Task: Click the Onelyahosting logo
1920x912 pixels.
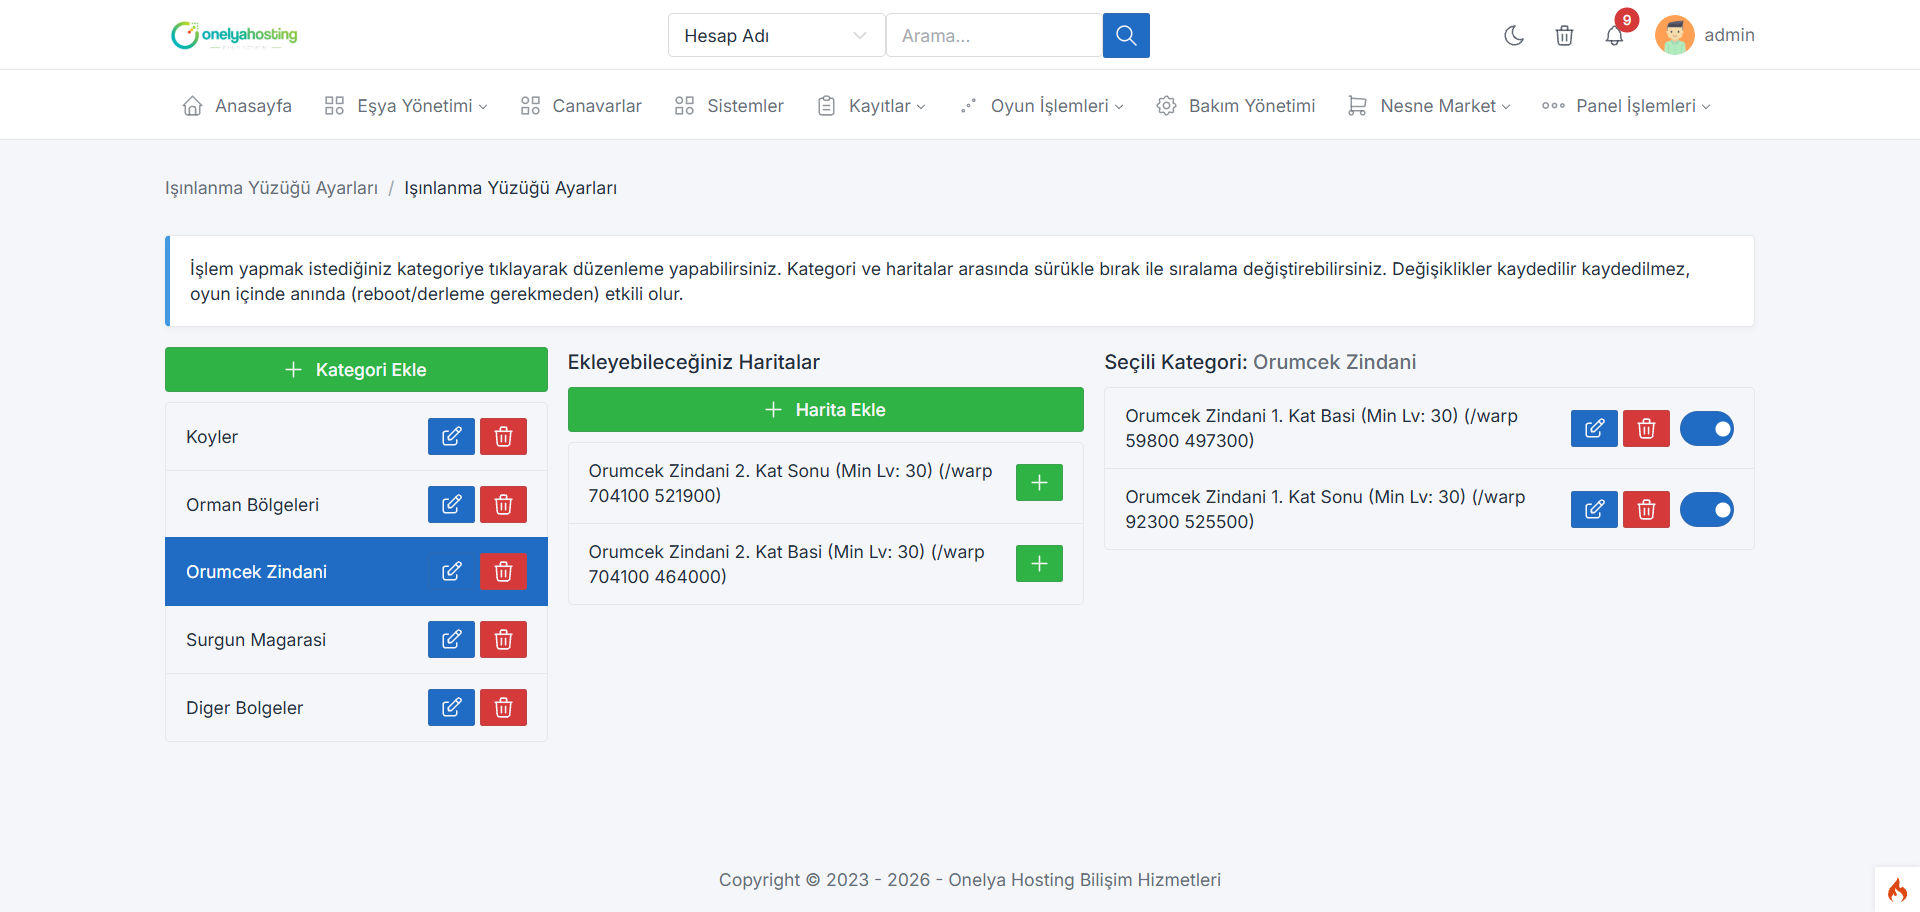Action: point(235,35)
